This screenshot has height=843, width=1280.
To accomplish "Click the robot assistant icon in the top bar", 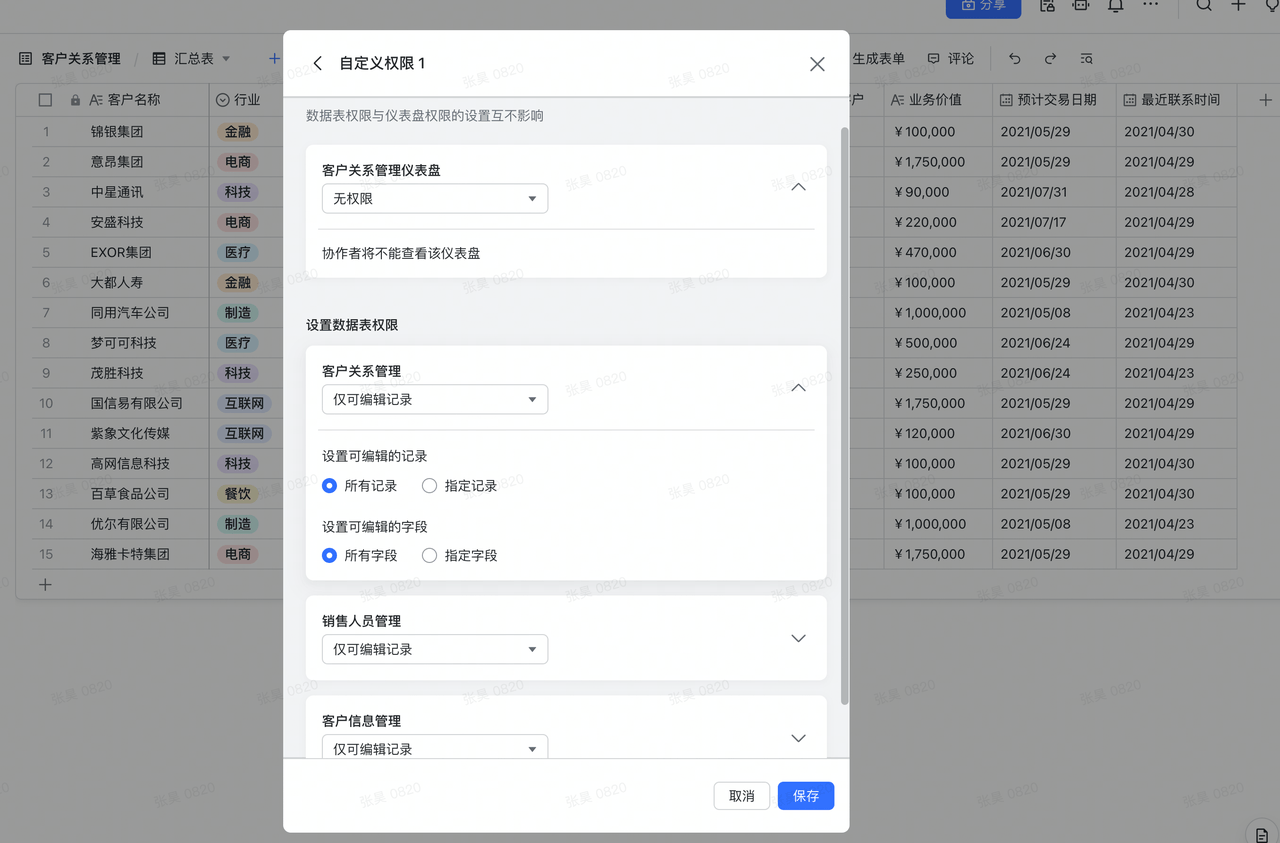I will [1080, 6].
